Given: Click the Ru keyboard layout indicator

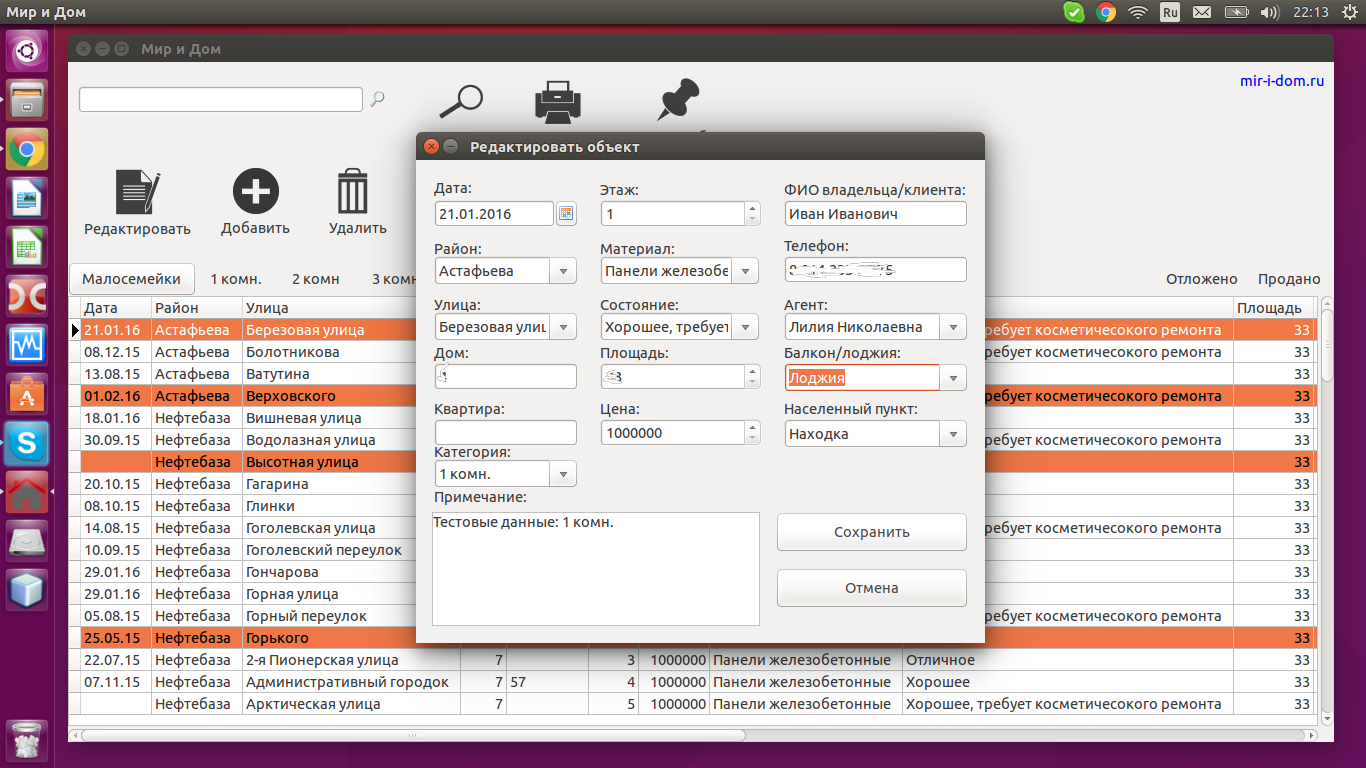Looking at the screenshot, I should [x=1170, y=12].
